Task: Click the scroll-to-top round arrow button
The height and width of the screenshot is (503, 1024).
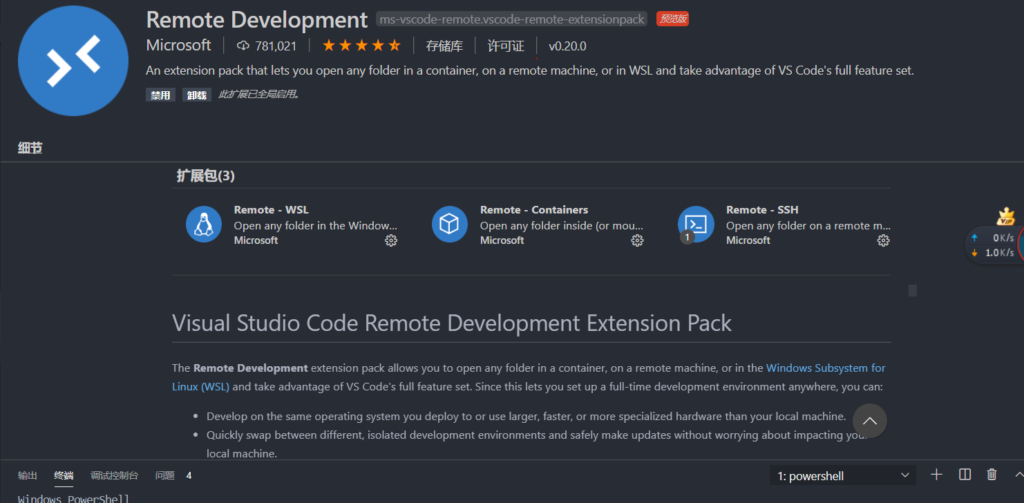Action: click(870, 421)
